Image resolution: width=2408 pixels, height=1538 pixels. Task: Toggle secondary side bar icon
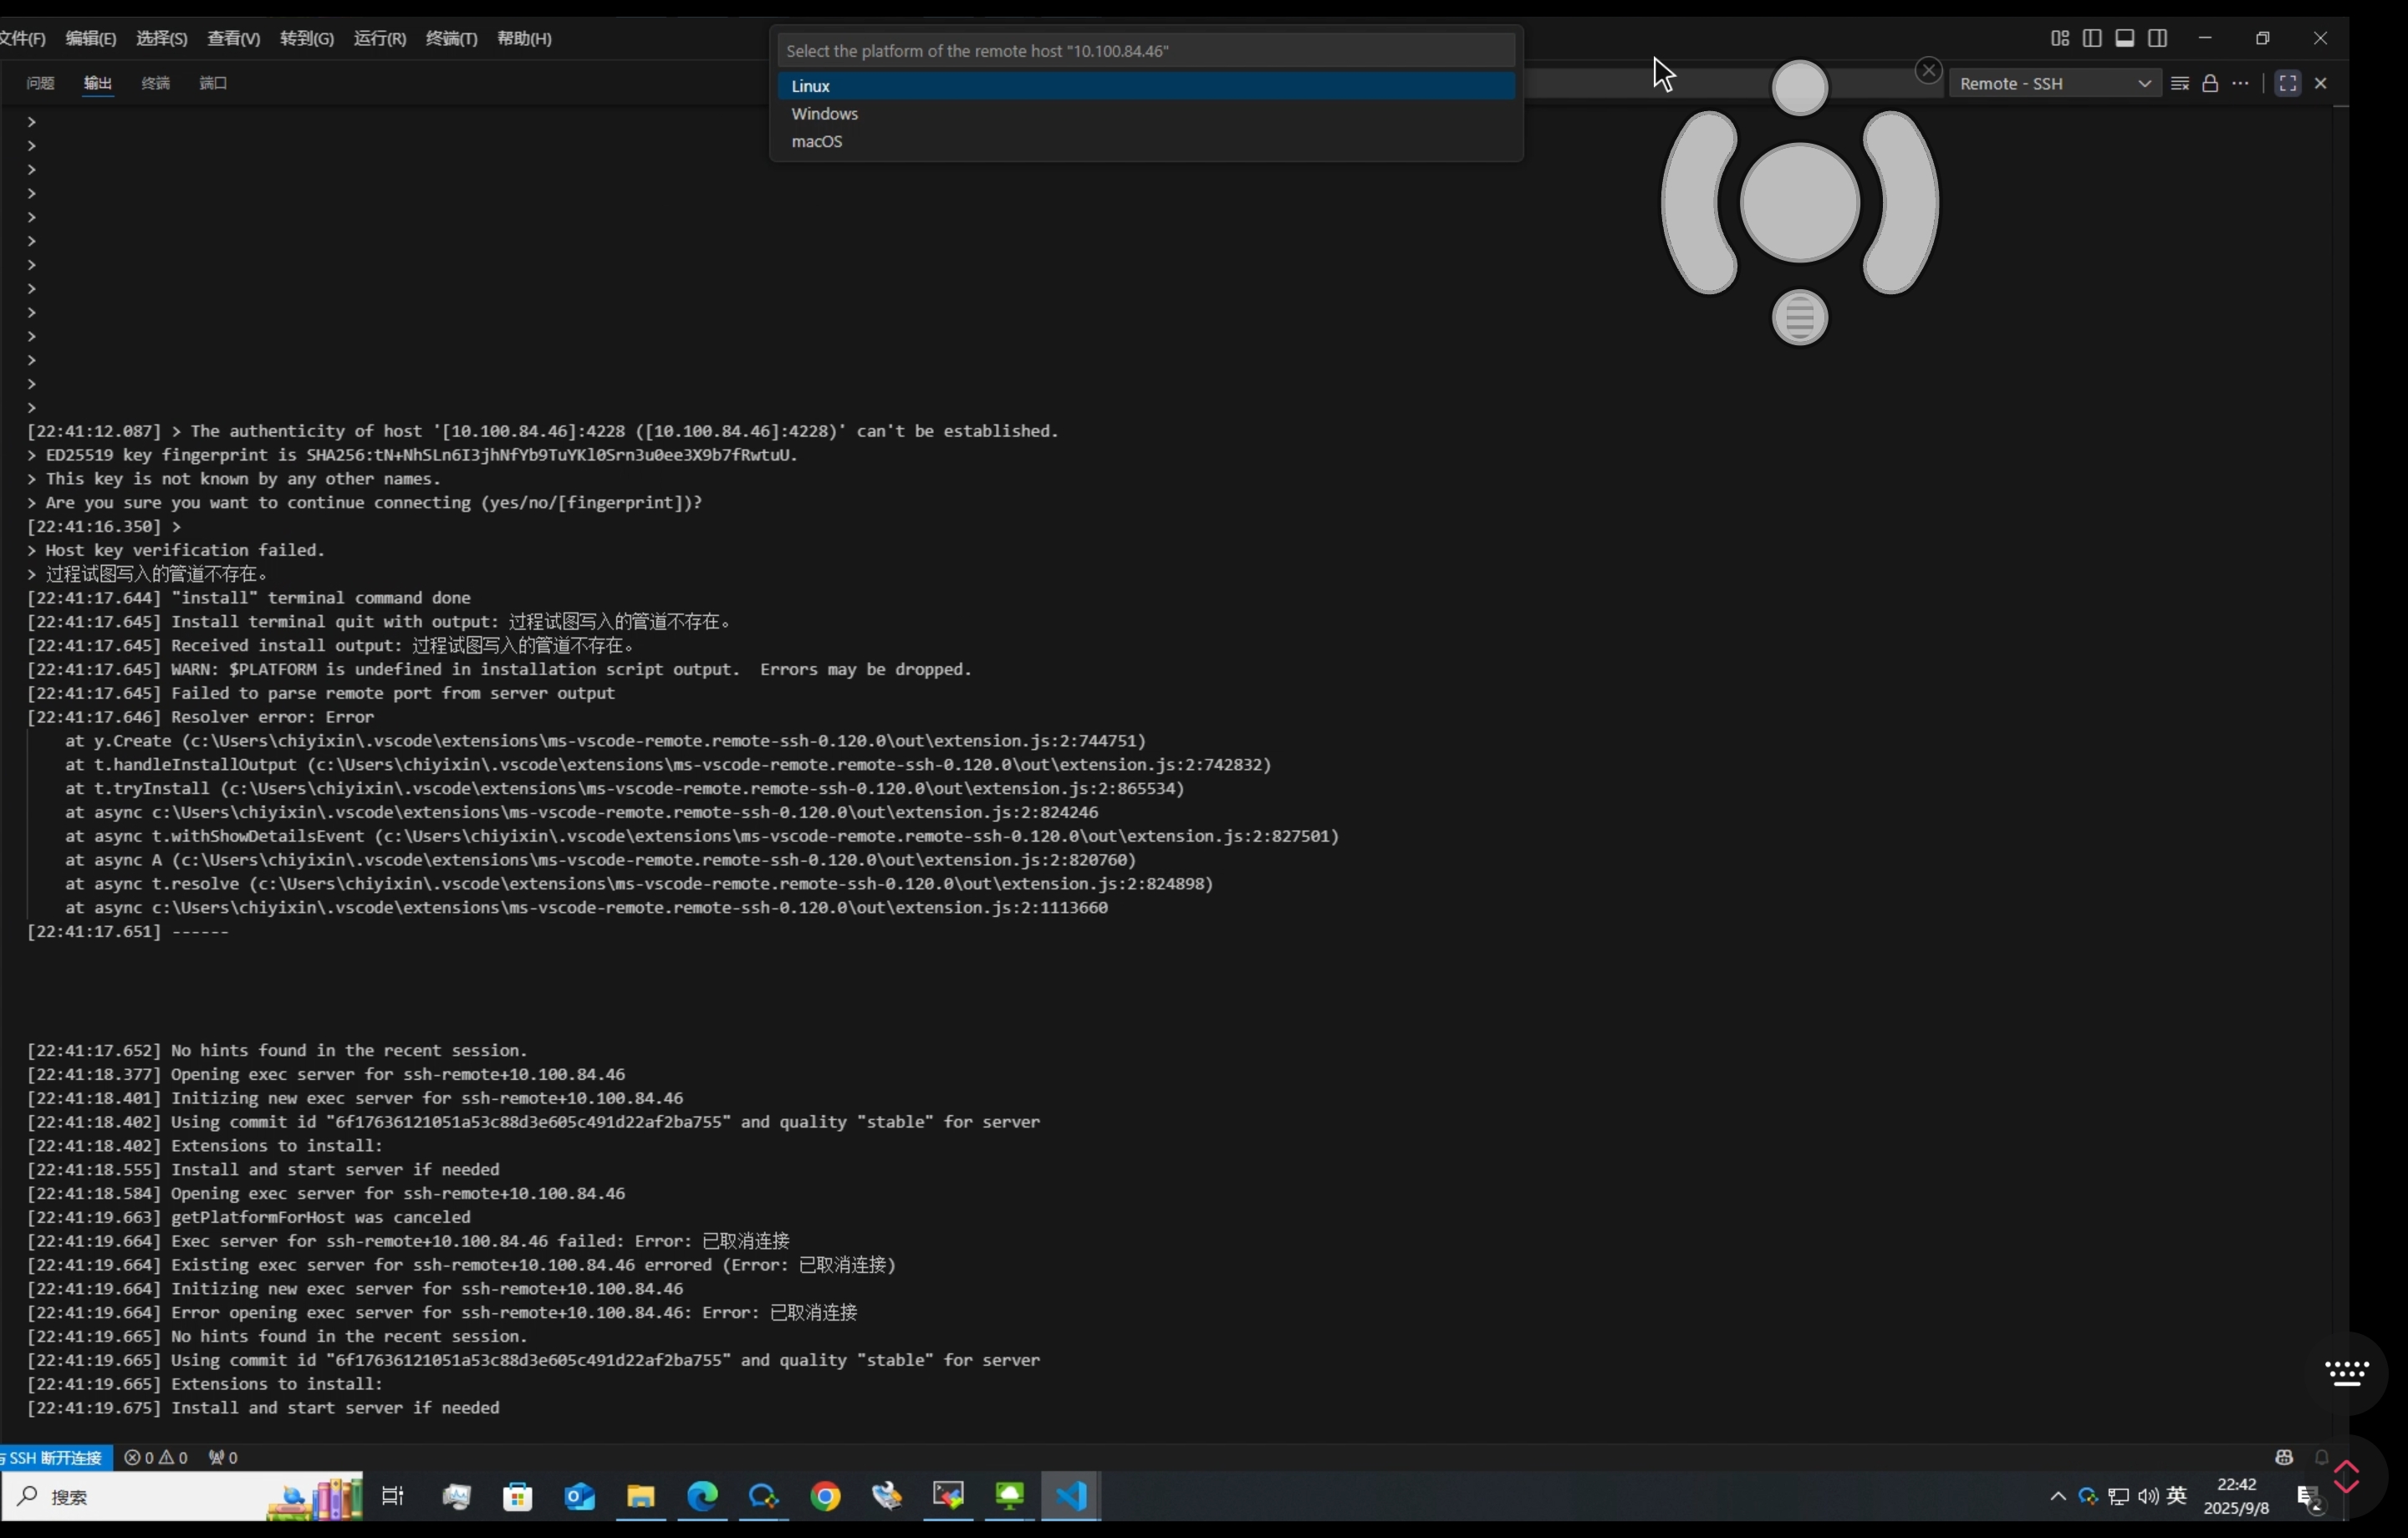2158,38
